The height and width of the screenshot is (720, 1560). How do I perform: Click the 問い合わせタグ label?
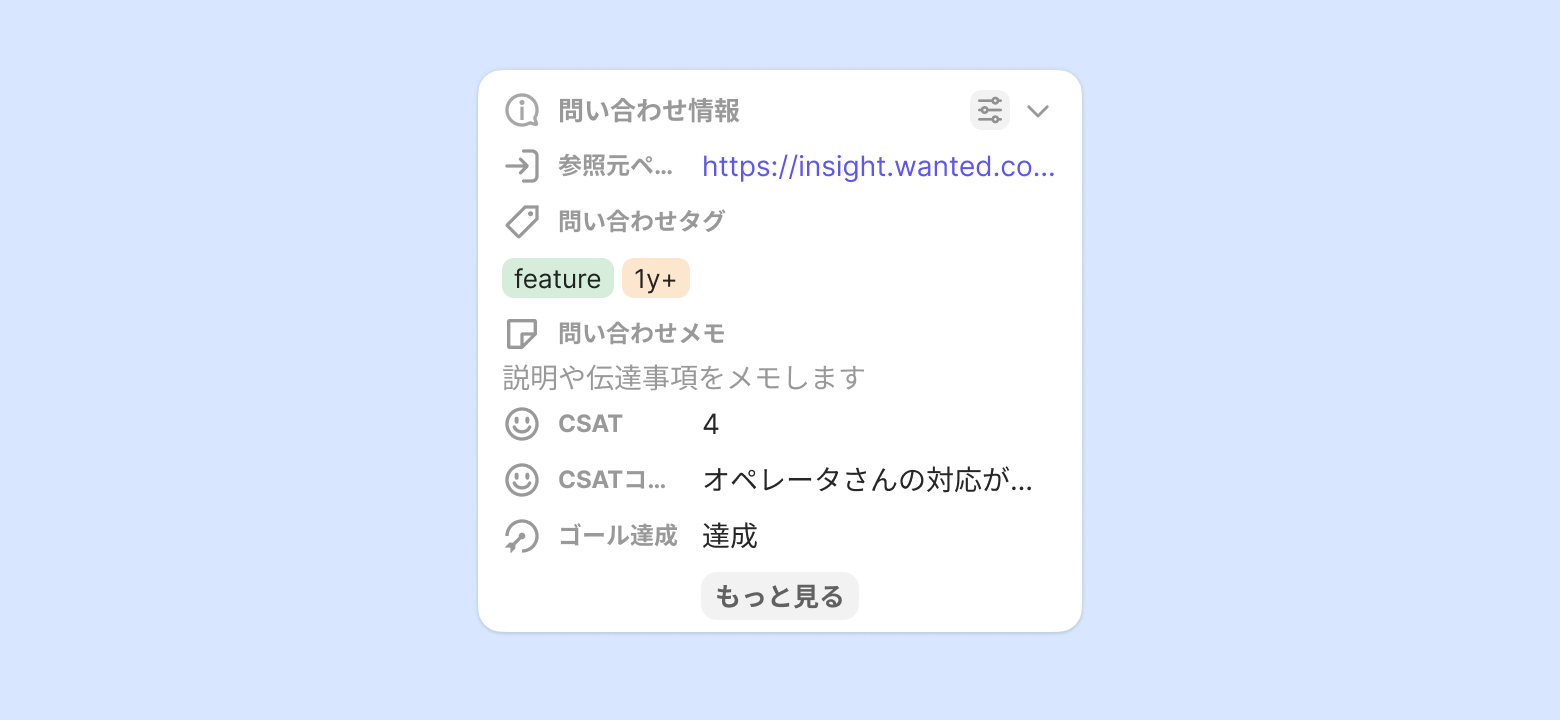[641, 222]
